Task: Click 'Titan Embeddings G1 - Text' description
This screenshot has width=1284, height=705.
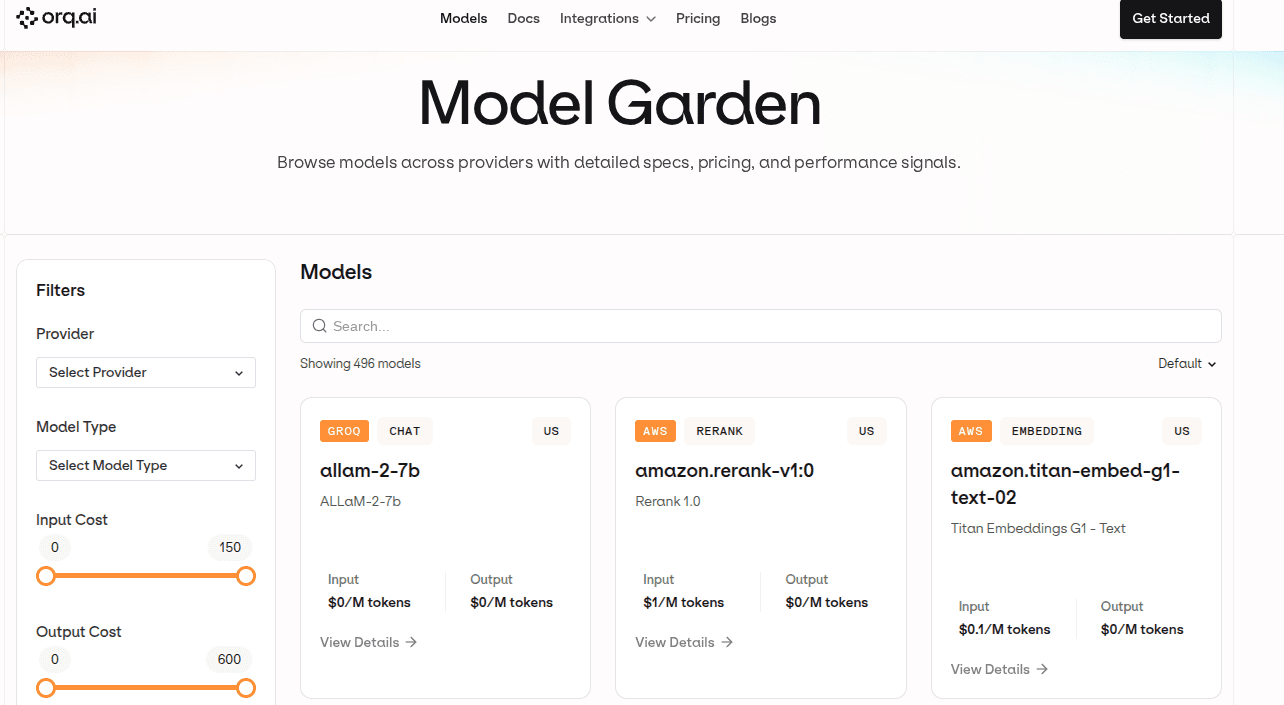Action: pos(1038,528)
